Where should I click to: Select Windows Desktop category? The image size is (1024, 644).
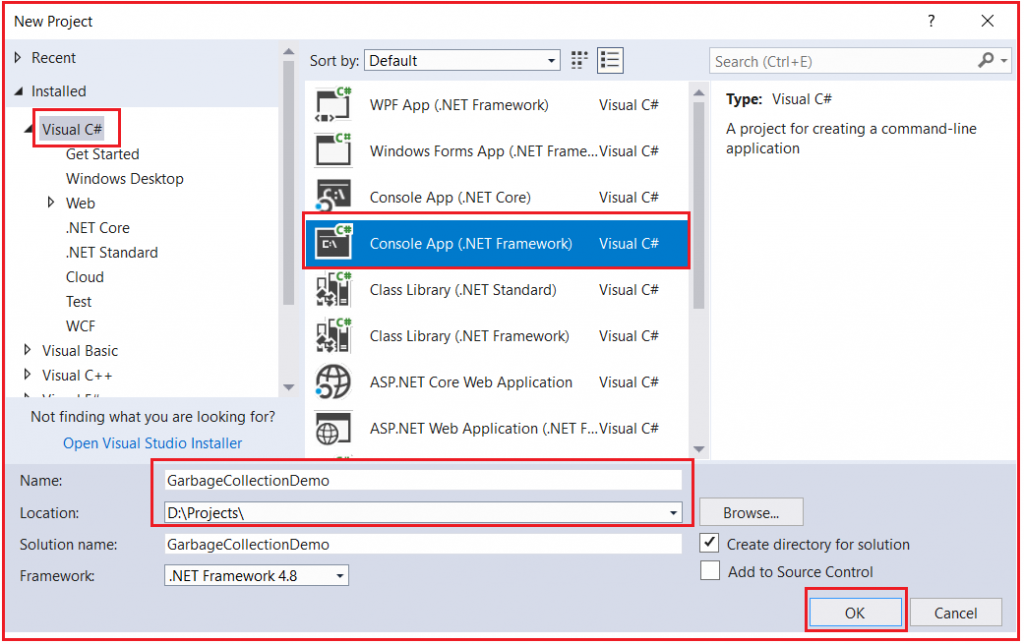[125, 179]
